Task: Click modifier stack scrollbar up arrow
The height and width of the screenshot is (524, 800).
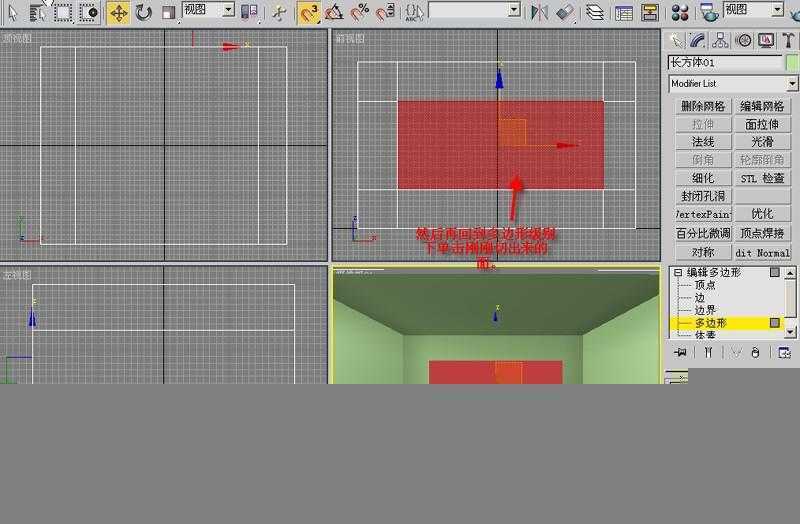Action: pos(790,273)
